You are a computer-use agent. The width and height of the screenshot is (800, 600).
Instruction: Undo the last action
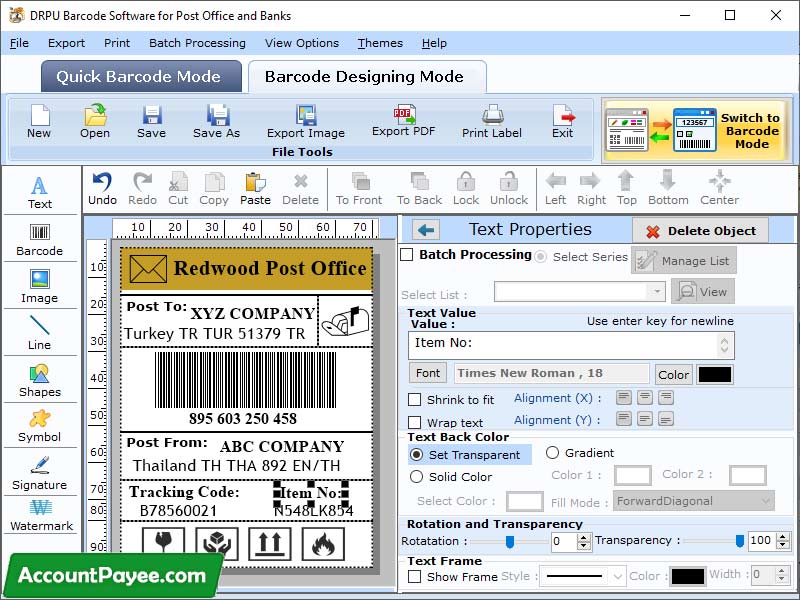(103, 189)
